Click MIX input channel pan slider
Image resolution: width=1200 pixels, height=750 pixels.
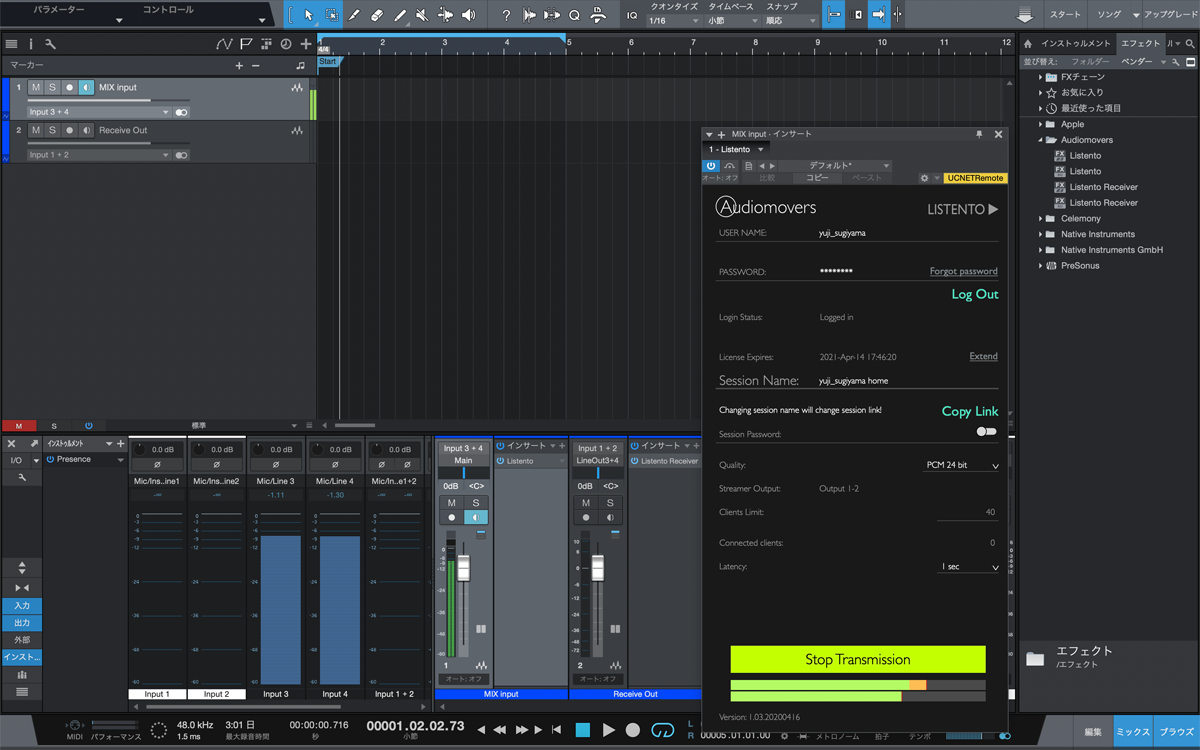click(463, 473)
